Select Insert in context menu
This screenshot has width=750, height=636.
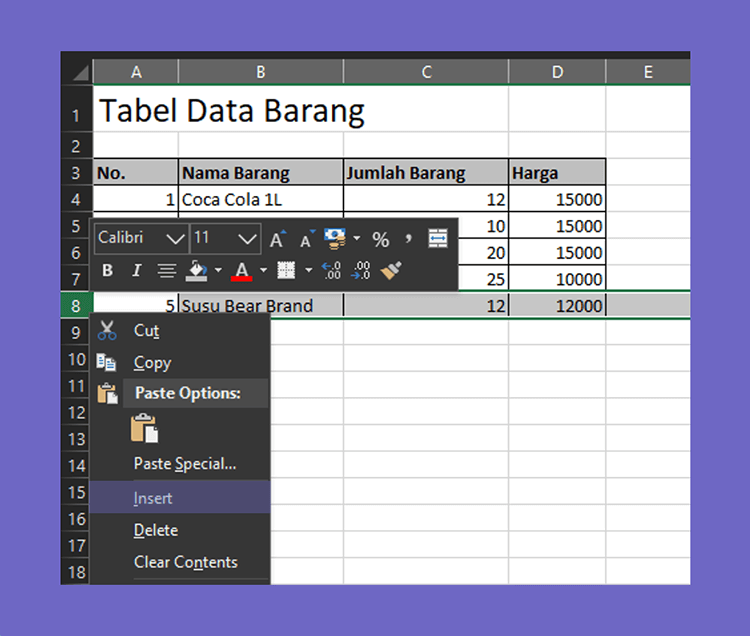(180, 497)
